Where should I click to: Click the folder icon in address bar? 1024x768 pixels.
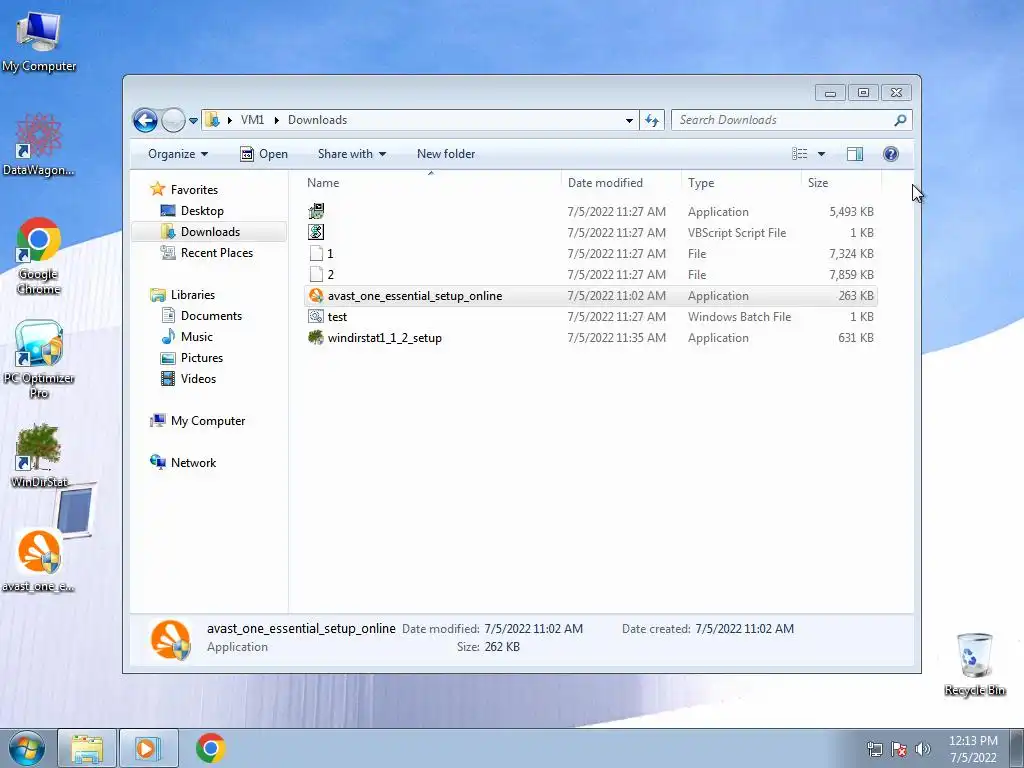[212, 120]
